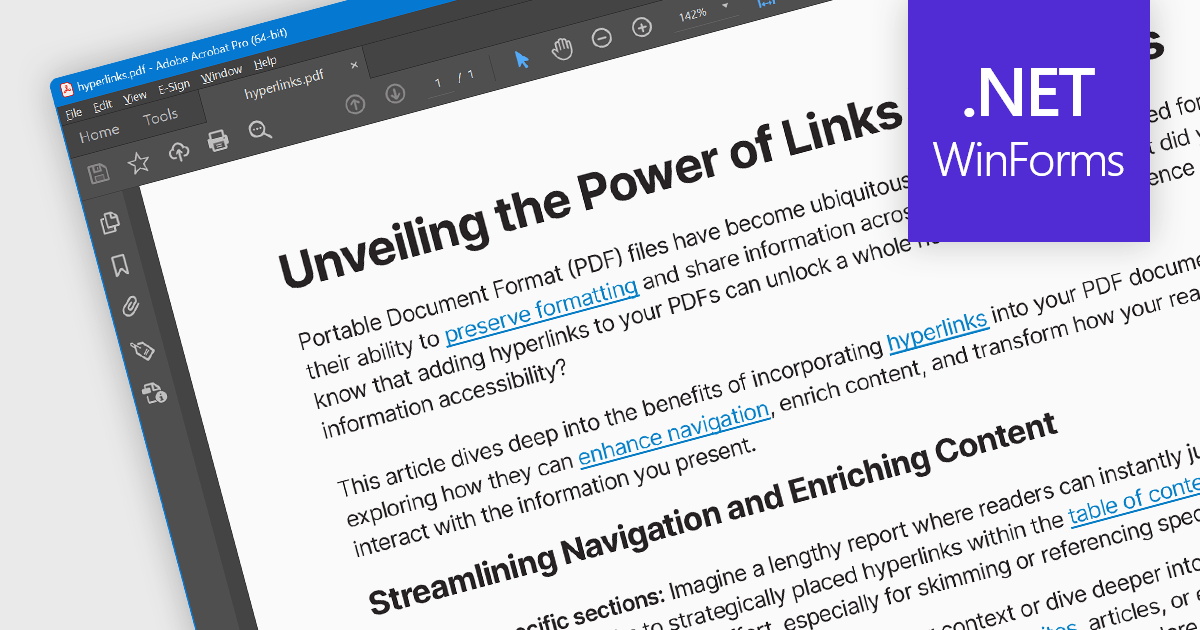The image size is (1200, 630).
Task: Follow the 'table of conte' link
Action: 1133,499
